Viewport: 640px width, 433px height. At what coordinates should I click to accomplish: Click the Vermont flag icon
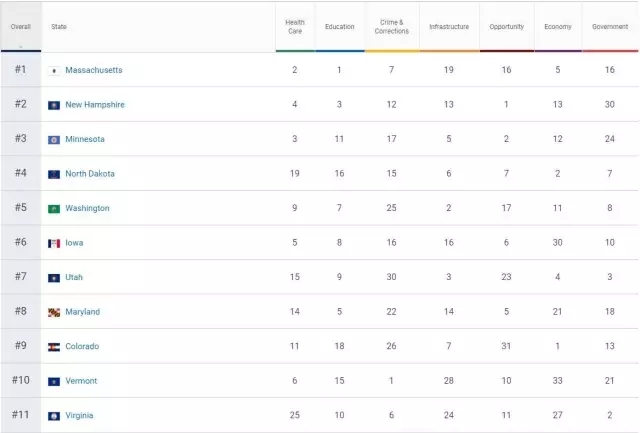(54, 381)
